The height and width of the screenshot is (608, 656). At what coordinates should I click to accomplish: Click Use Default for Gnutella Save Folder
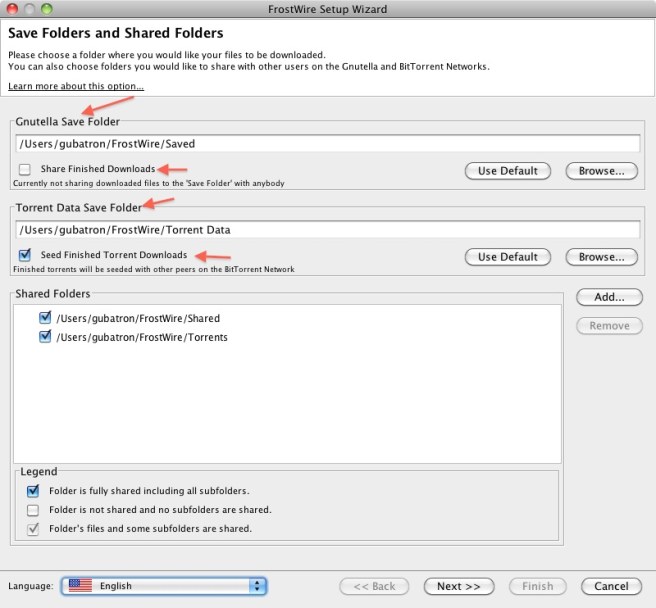tap(507, 171)
